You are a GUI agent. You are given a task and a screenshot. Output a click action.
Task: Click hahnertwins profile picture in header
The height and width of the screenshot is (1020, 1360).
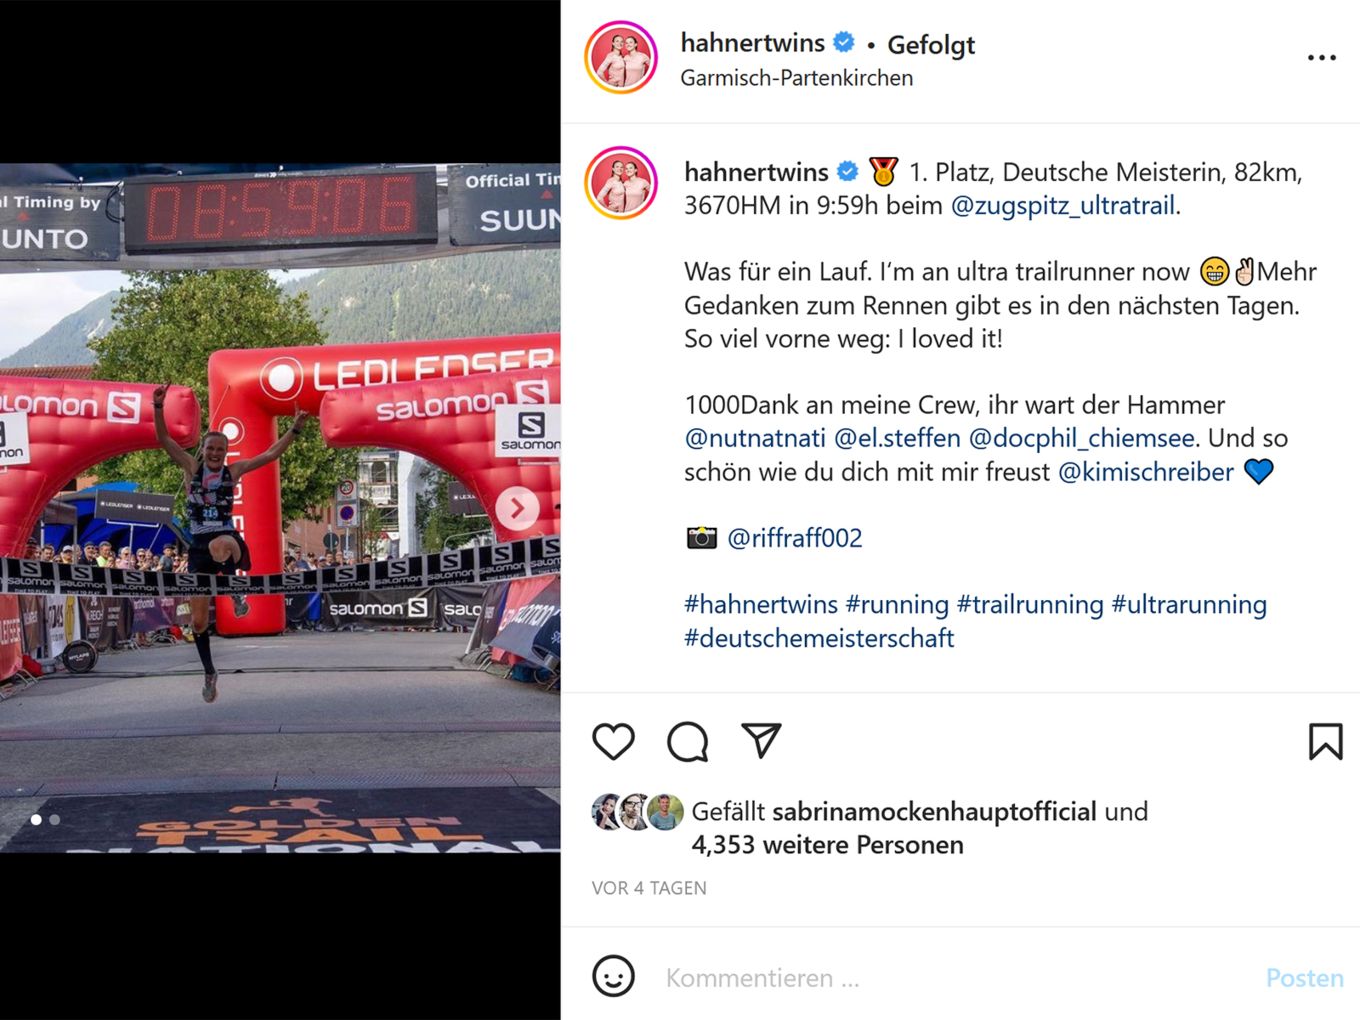click(621, 58)
